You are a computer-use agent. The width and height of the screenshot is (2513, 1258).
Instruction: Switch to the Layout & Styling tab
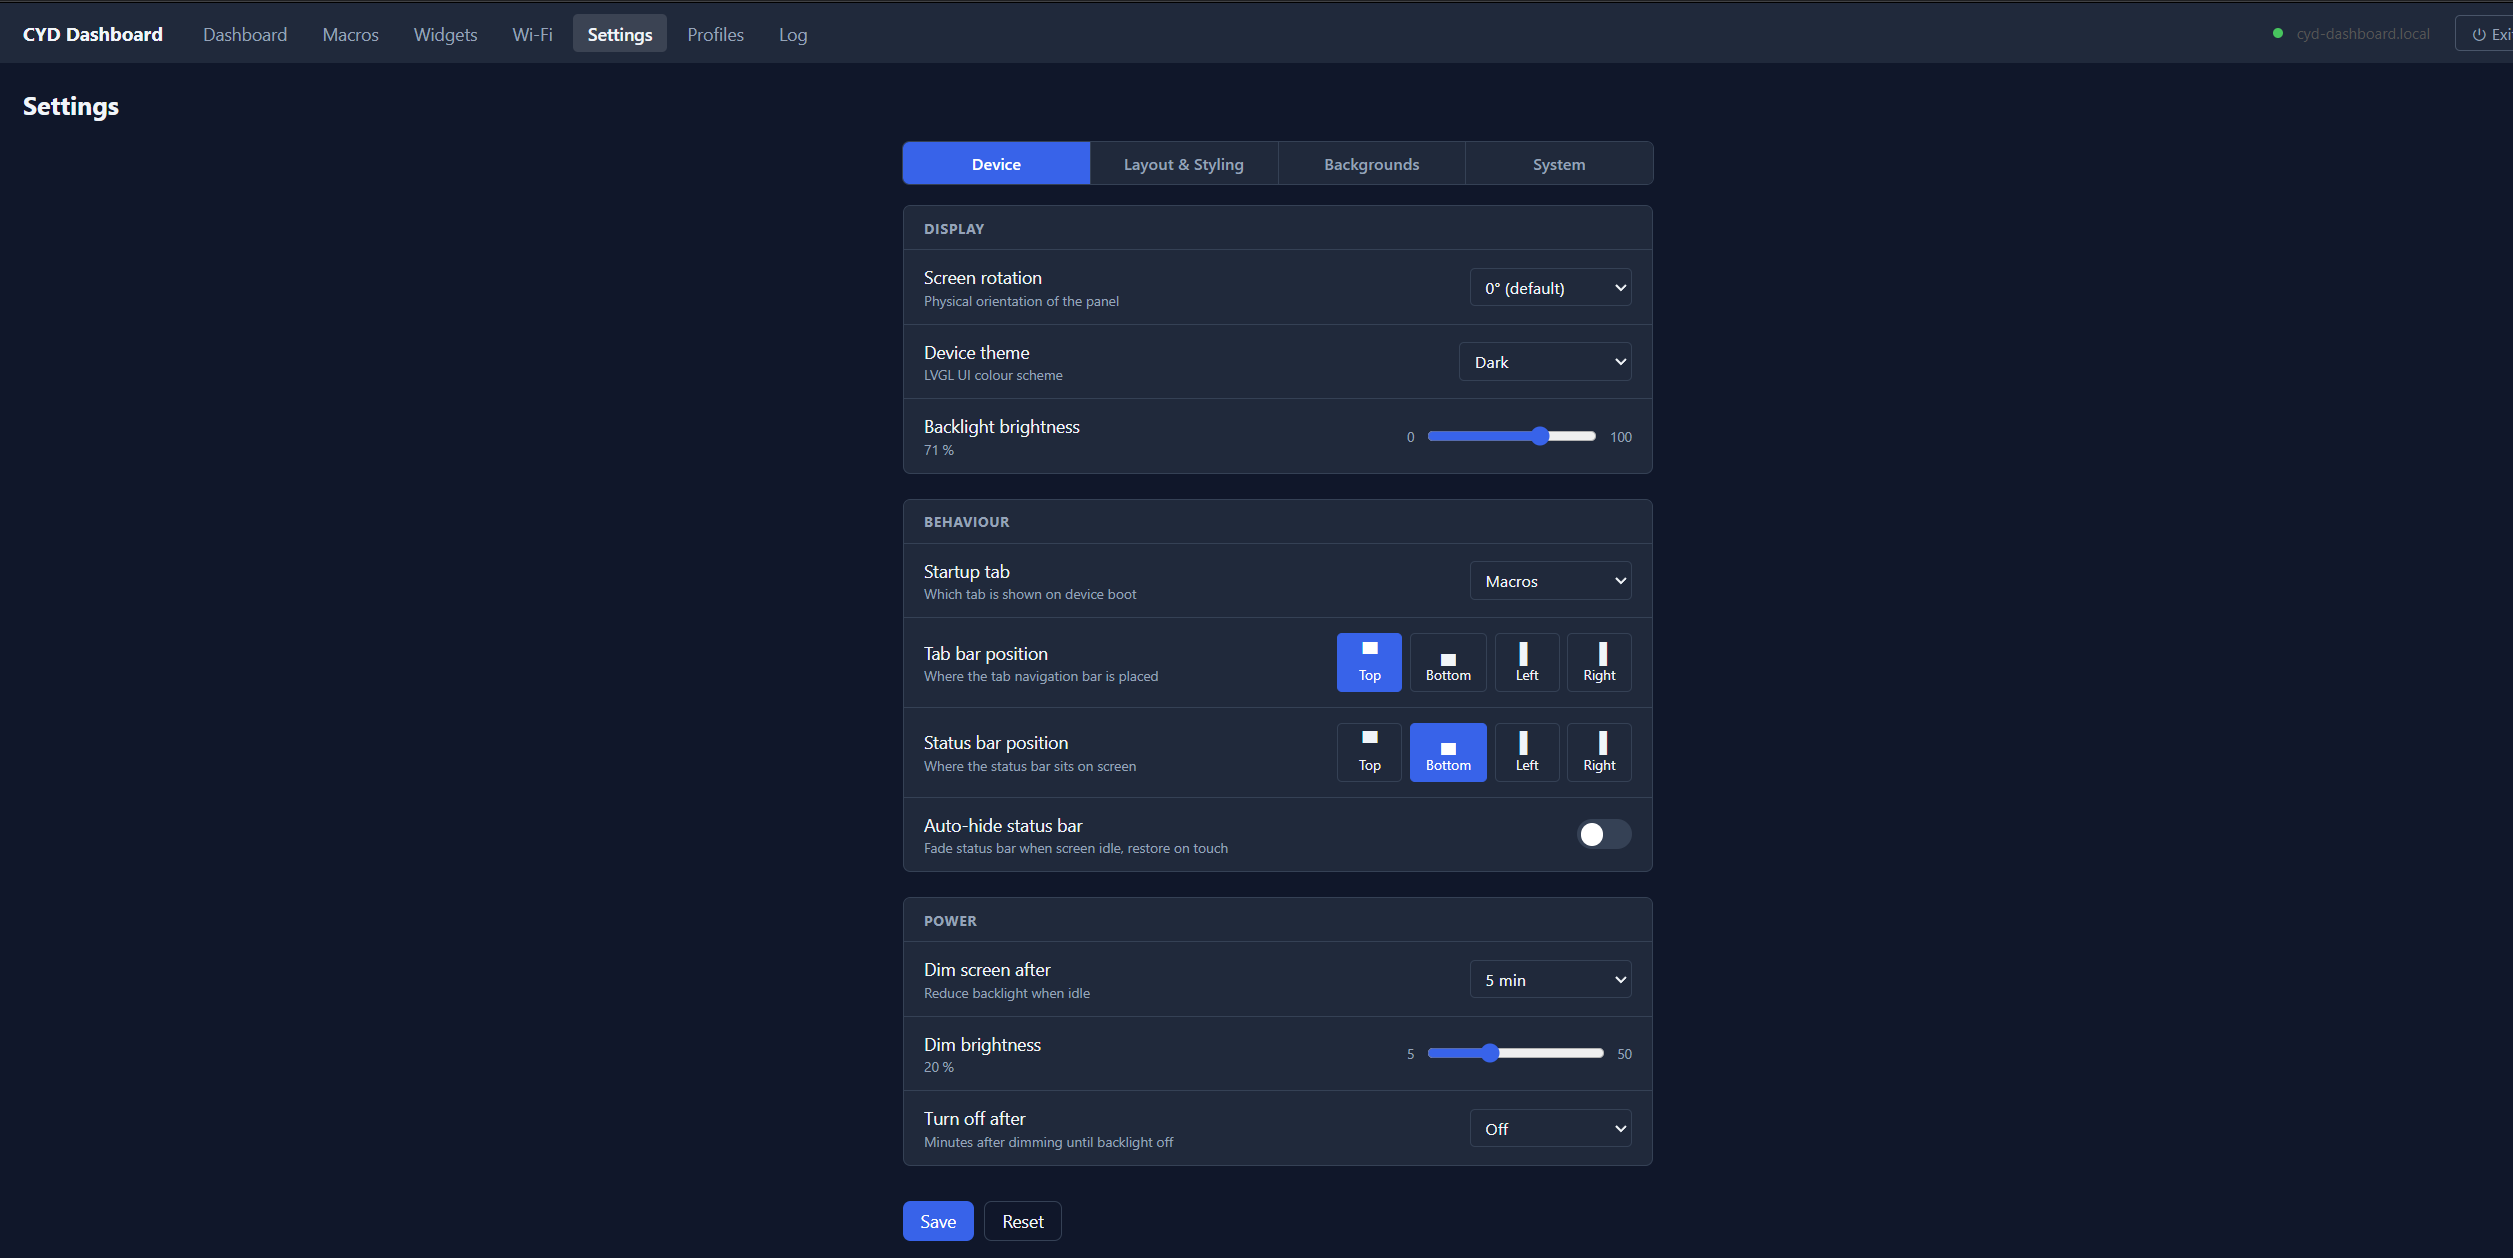coord(1184,164)
